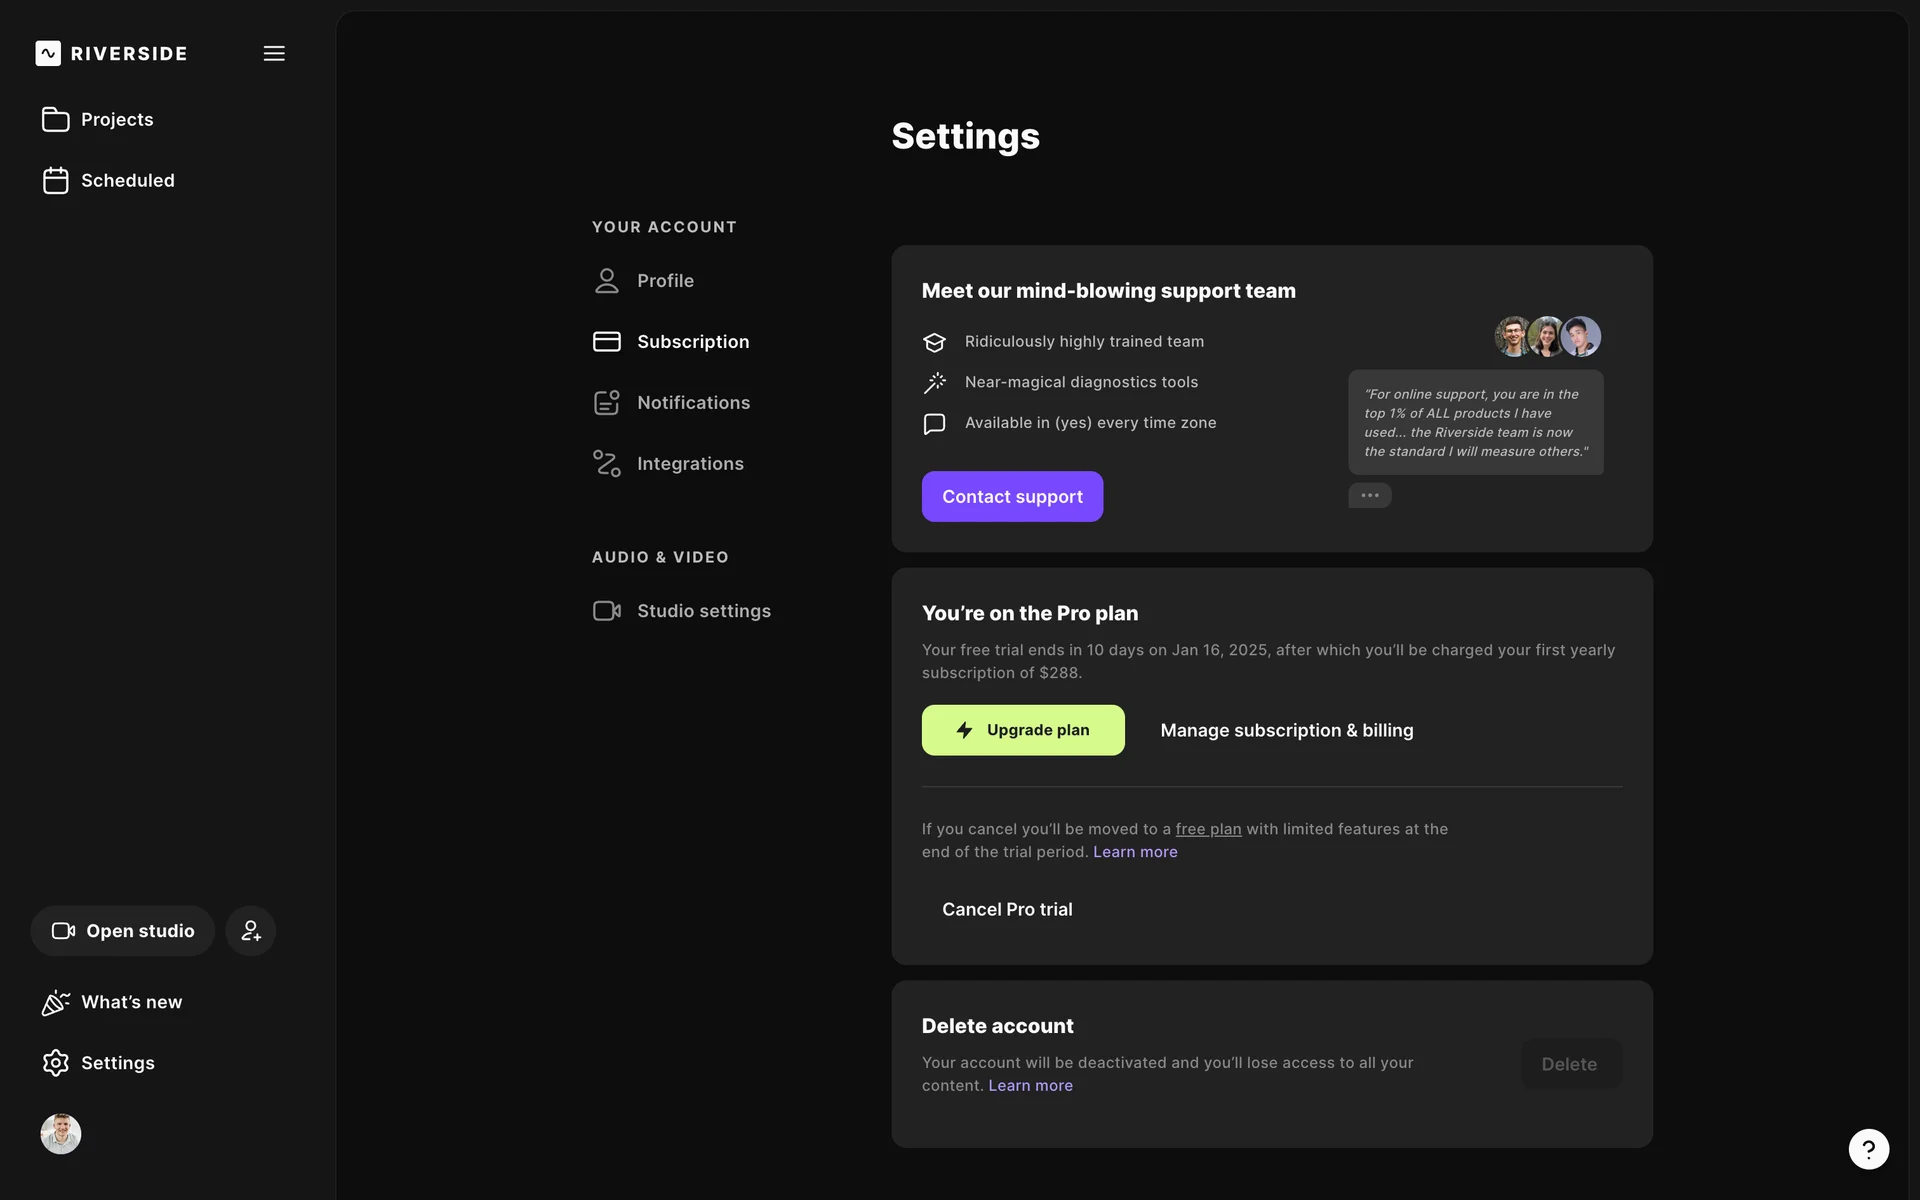The width and height of the screenshot is (1920, 1200).
Task: Open user profile avatar menu
Action: pos(61,1134)
